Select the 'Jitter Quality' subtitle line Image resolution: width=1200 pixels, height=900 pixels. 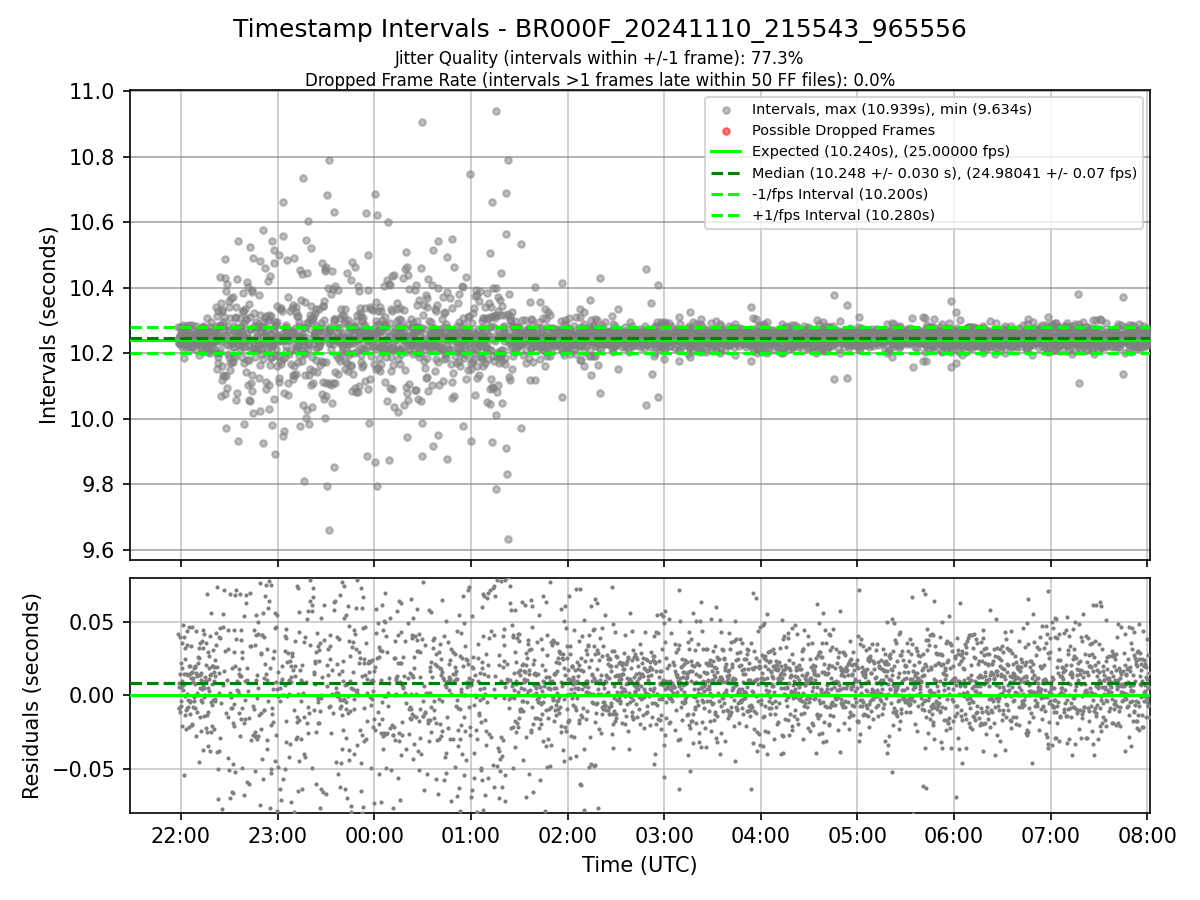(x=600, y=58)
